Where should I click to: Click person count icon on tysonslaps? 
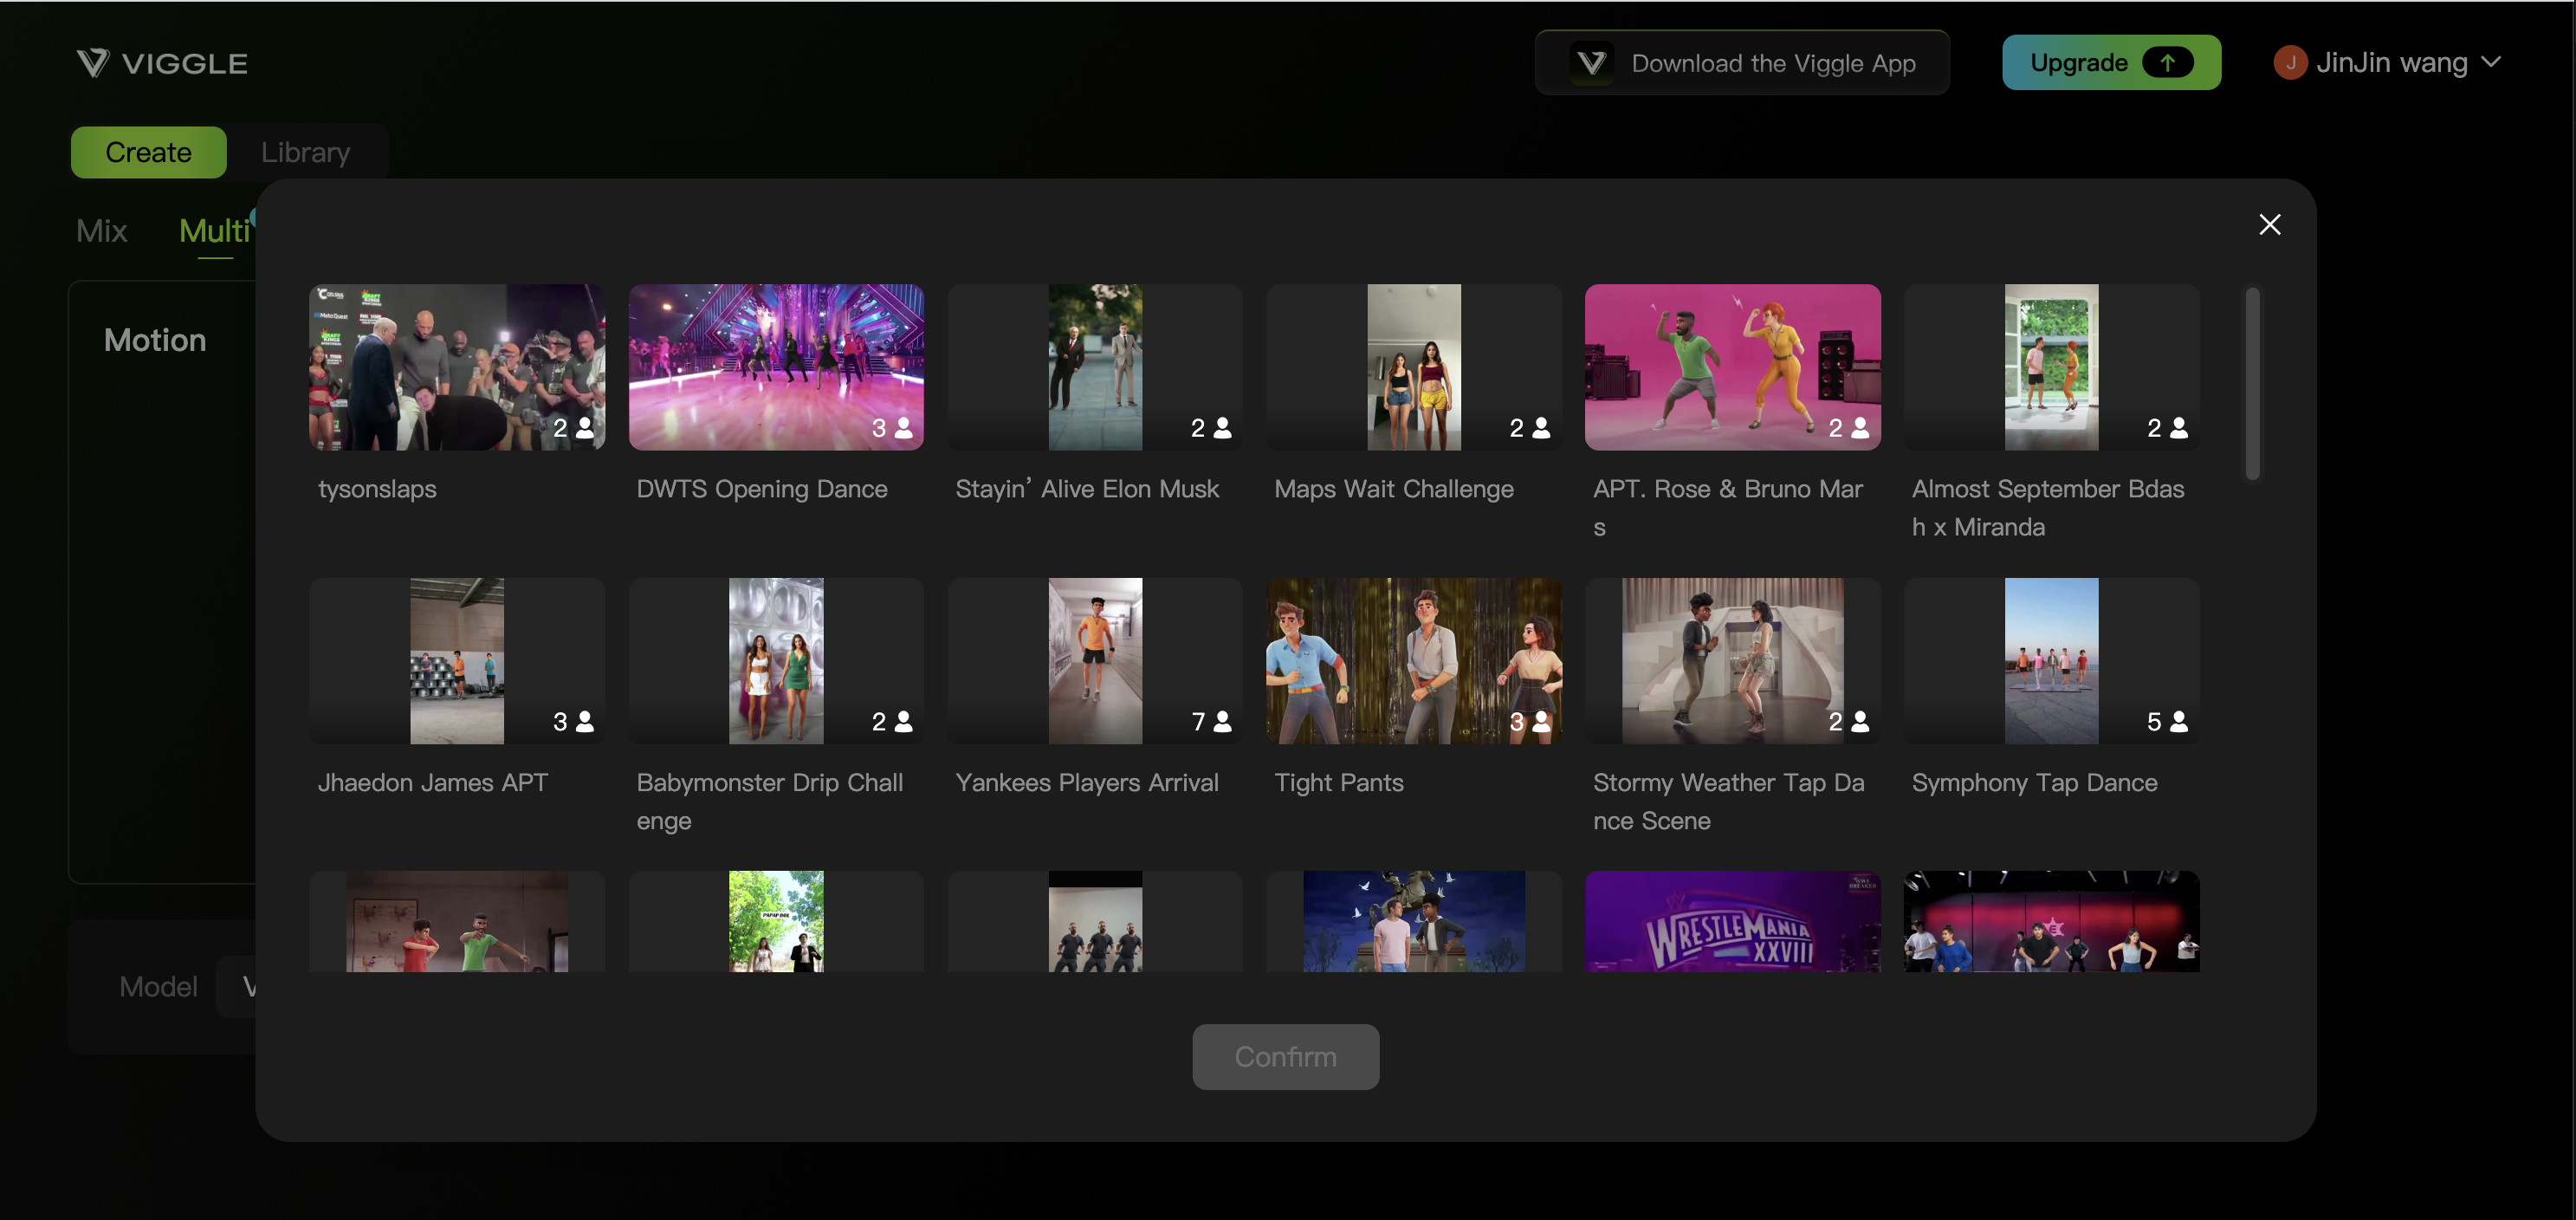click(585, 428)
